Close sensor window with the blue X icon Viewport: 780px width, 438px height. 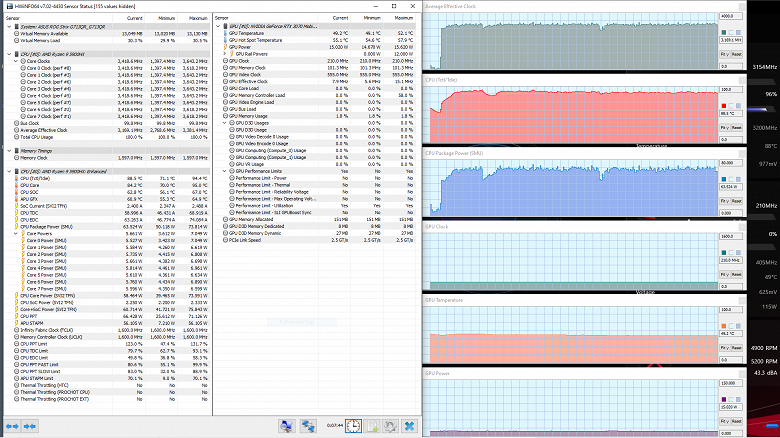(x=409, y=425)
